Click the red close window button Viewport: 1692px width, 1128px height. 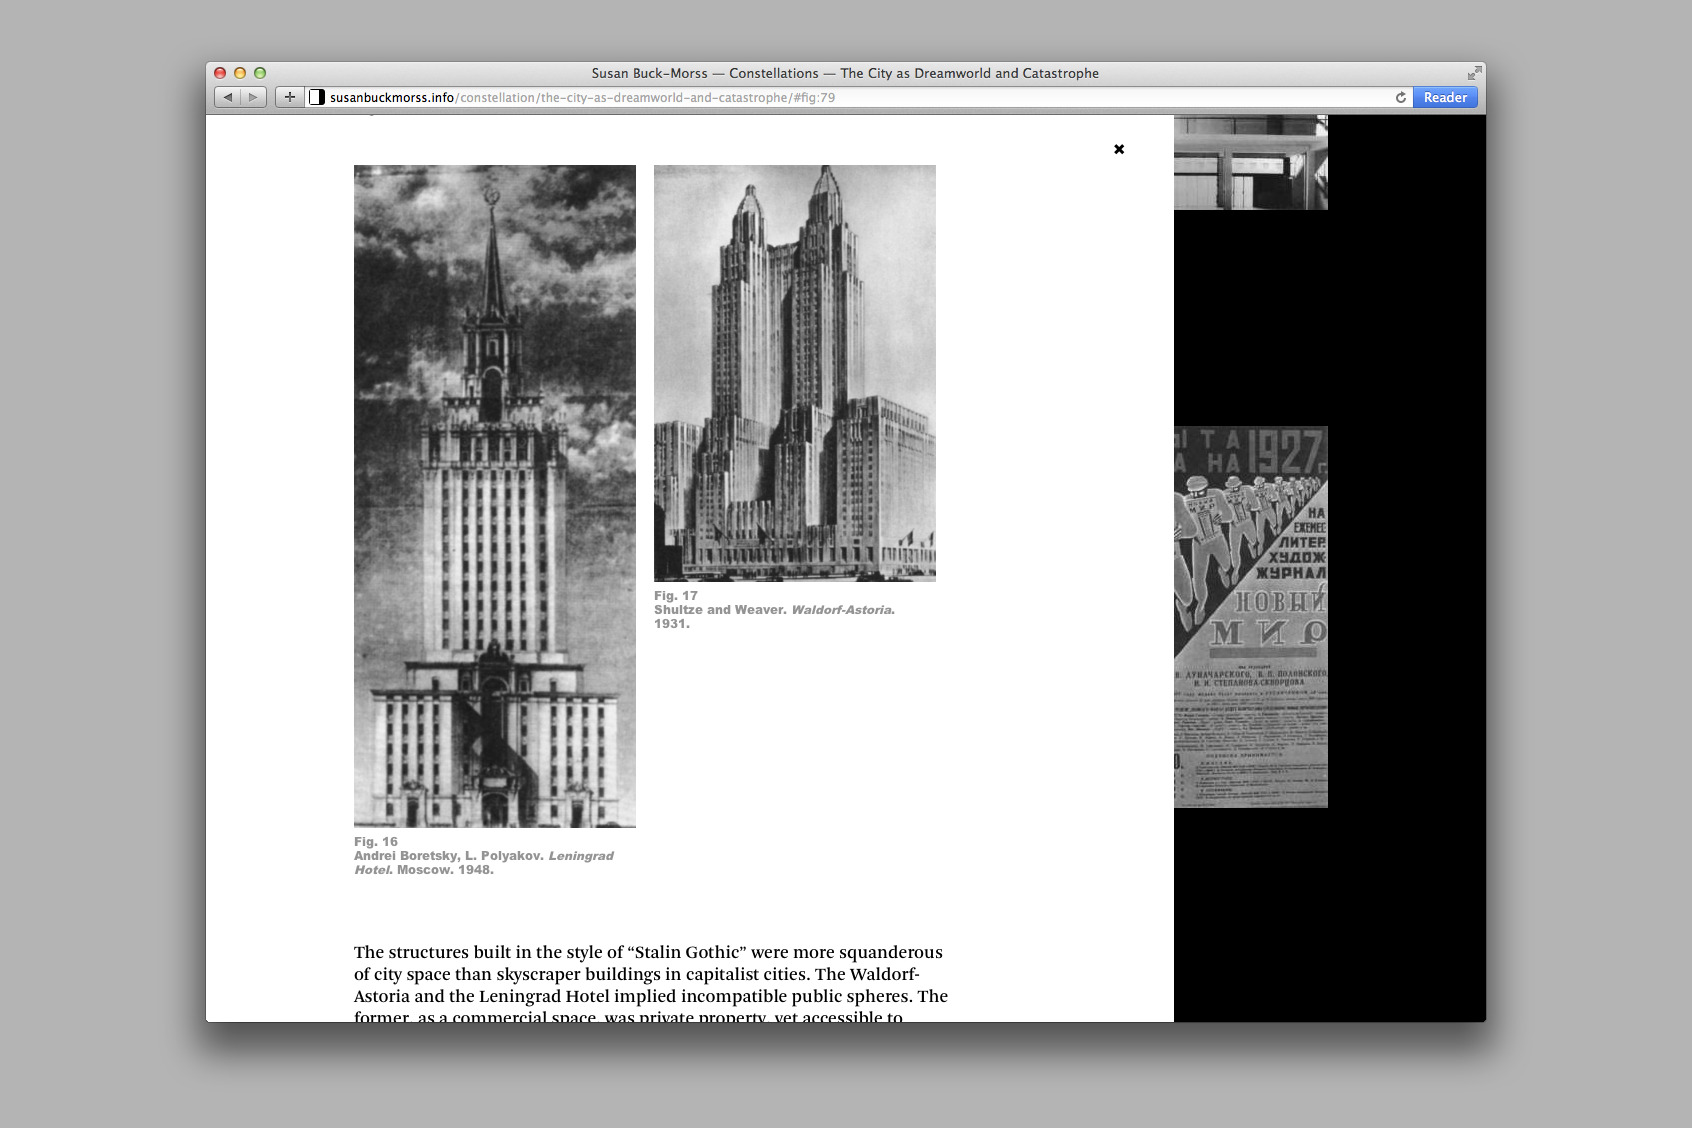(x=220, y=73)
